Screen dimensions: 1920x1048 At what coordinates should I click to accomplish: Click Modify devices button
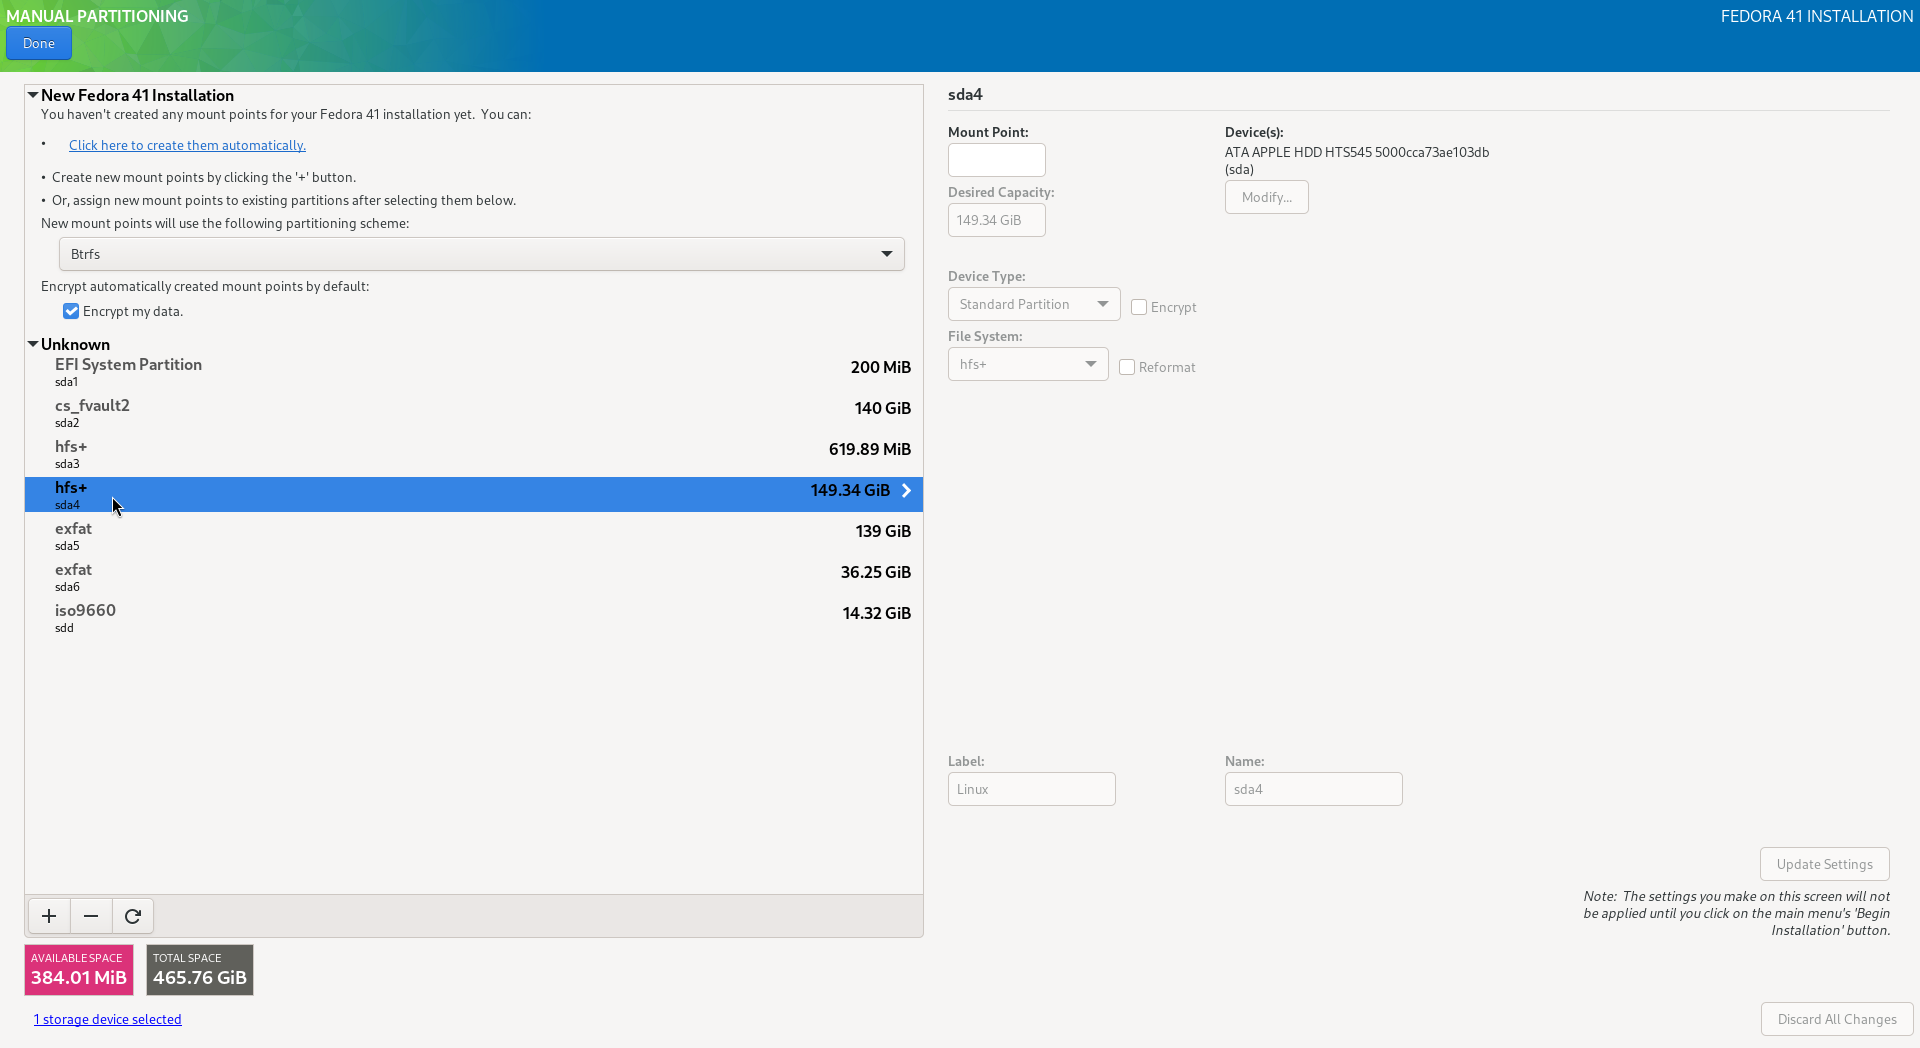1267,197
